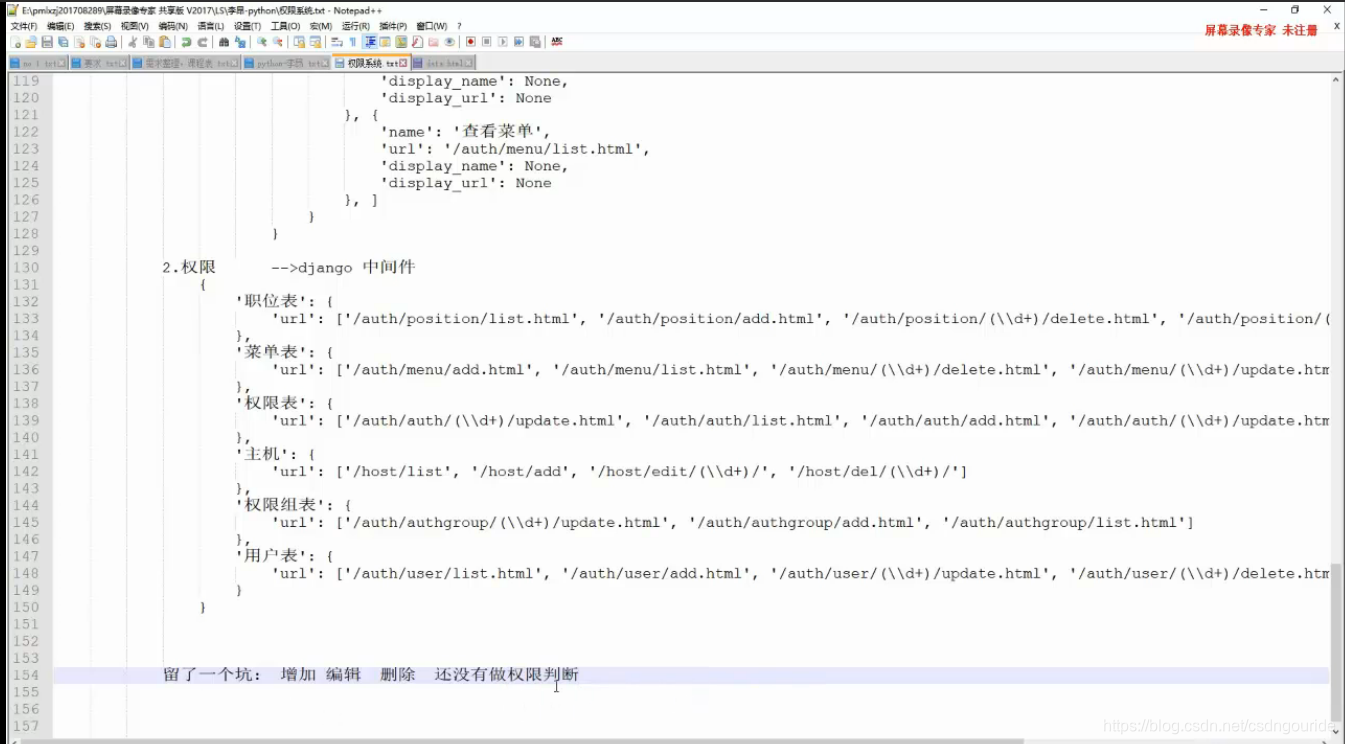Close the python-李昂 txt tab
1345x744 pixels.
point(324,63)
